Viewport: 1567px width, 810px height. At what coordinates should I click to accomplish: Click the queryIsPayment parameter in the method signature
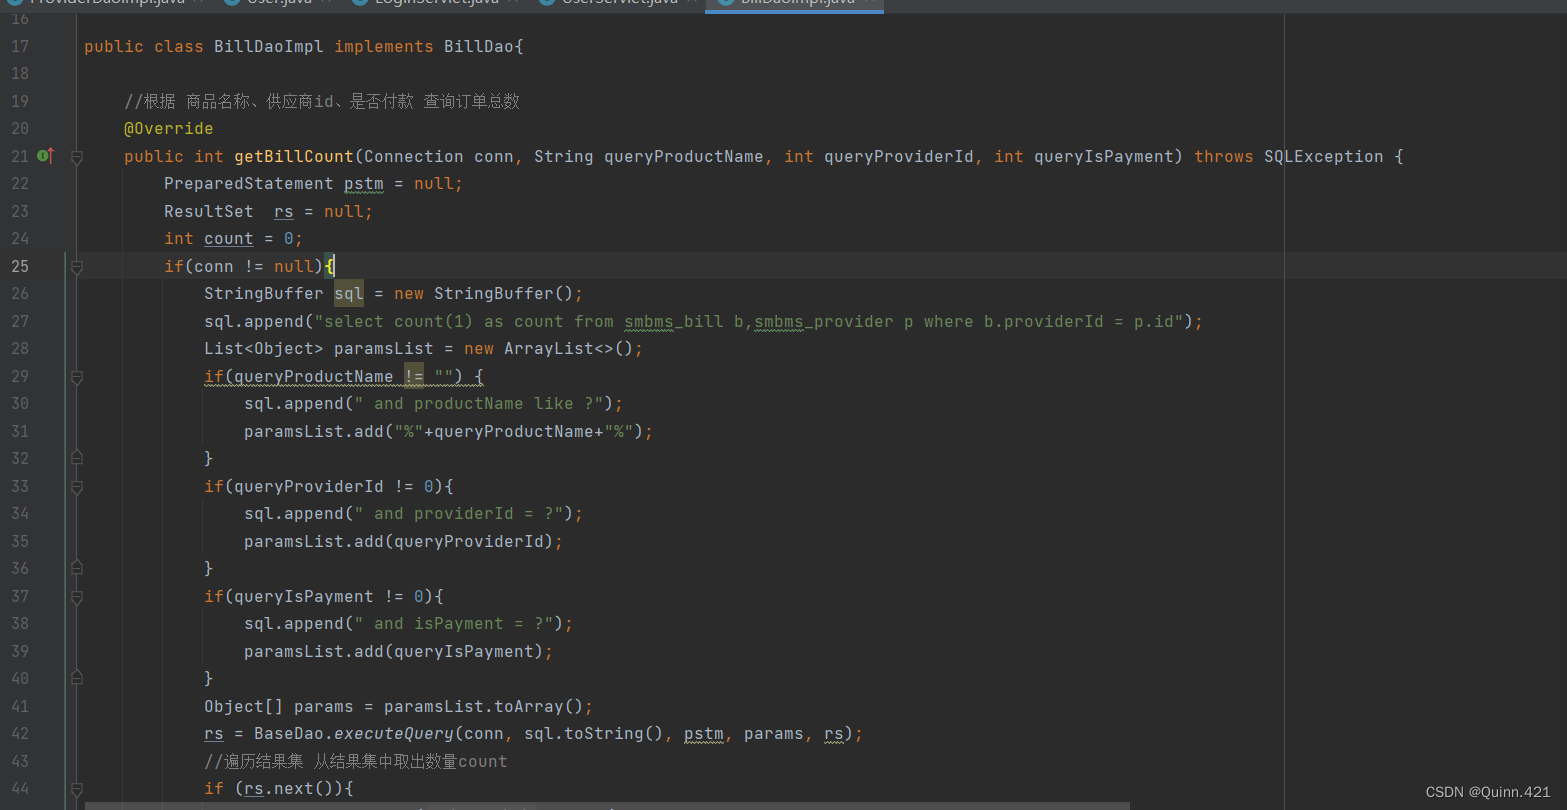coord(1104,156)
